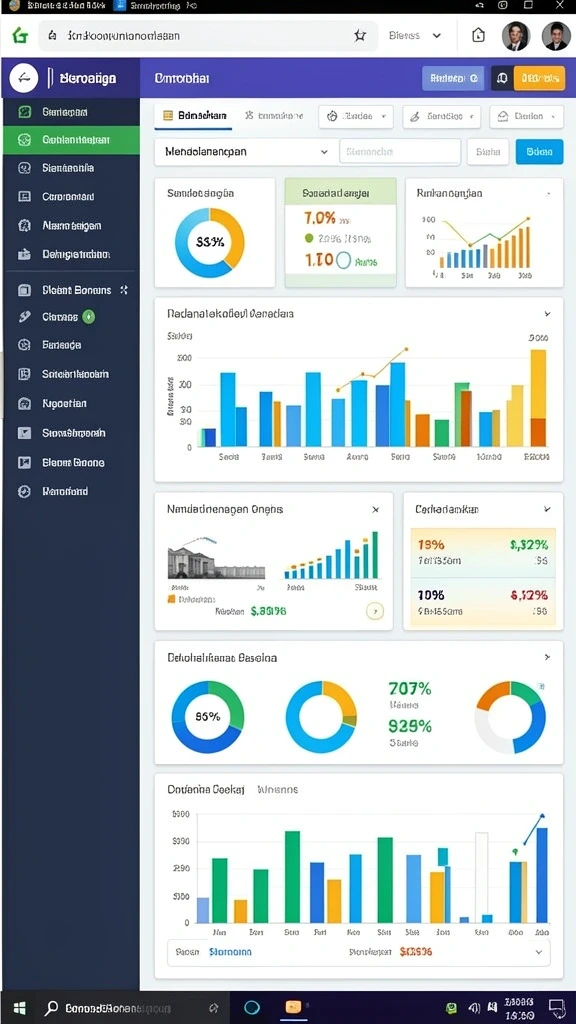
Task: Click the circle toggle beside 1.10 value
Action: click(344, 261)
